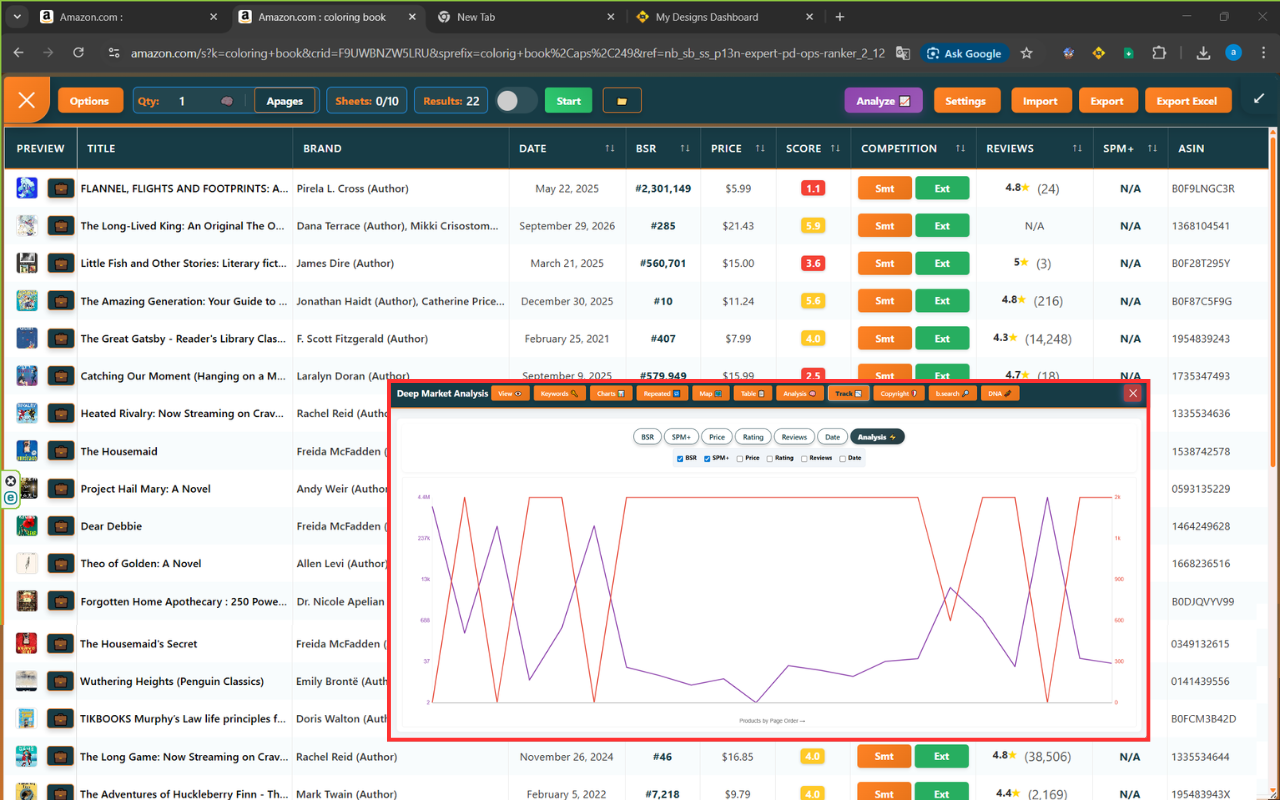The width and height of the screenshot is (1280, 800).
Task: Close the orange X extension panel button
Action: pyautogui.click(x=27, y=100)
